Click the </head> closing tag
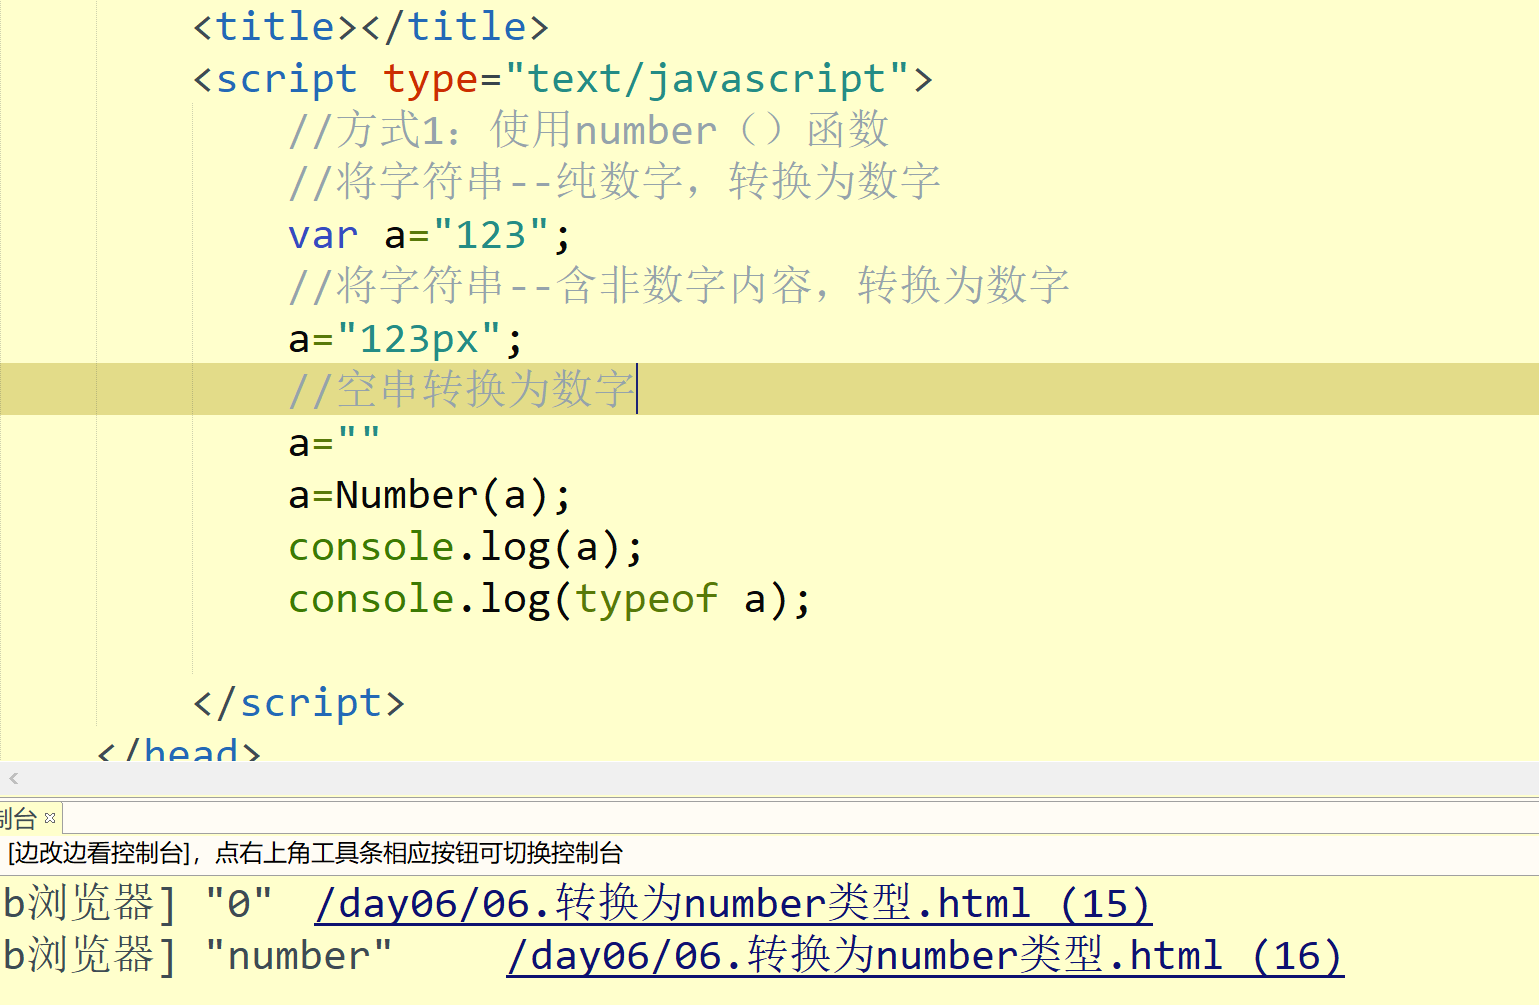The width and height of the screenshot is (1539, 1005). click(x=176, y=749)
